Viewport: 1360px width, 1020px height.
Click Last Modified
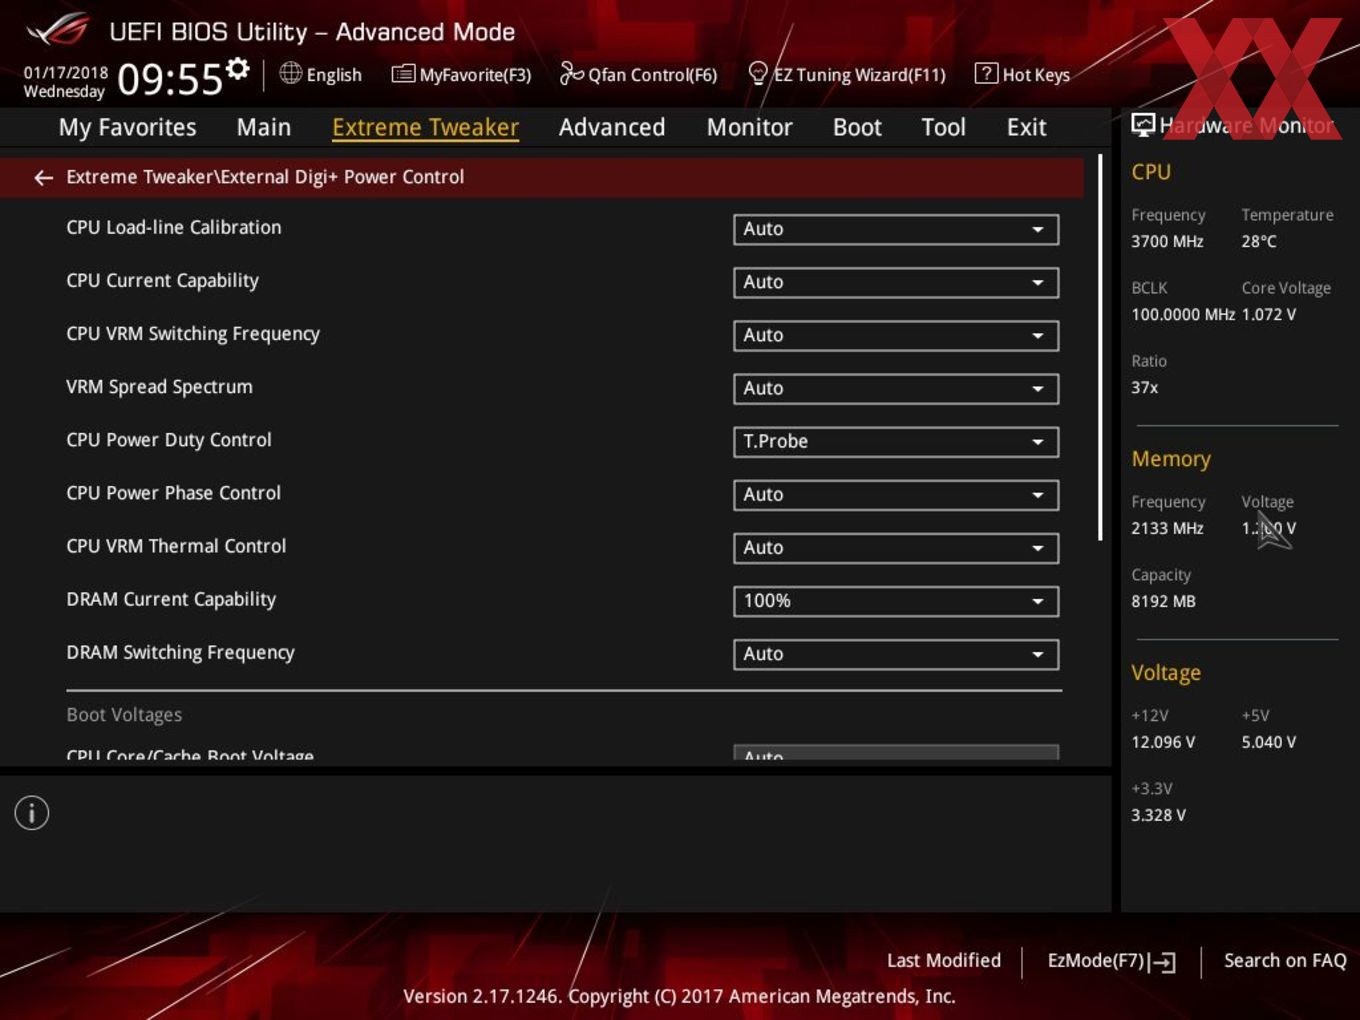(944, 960)
